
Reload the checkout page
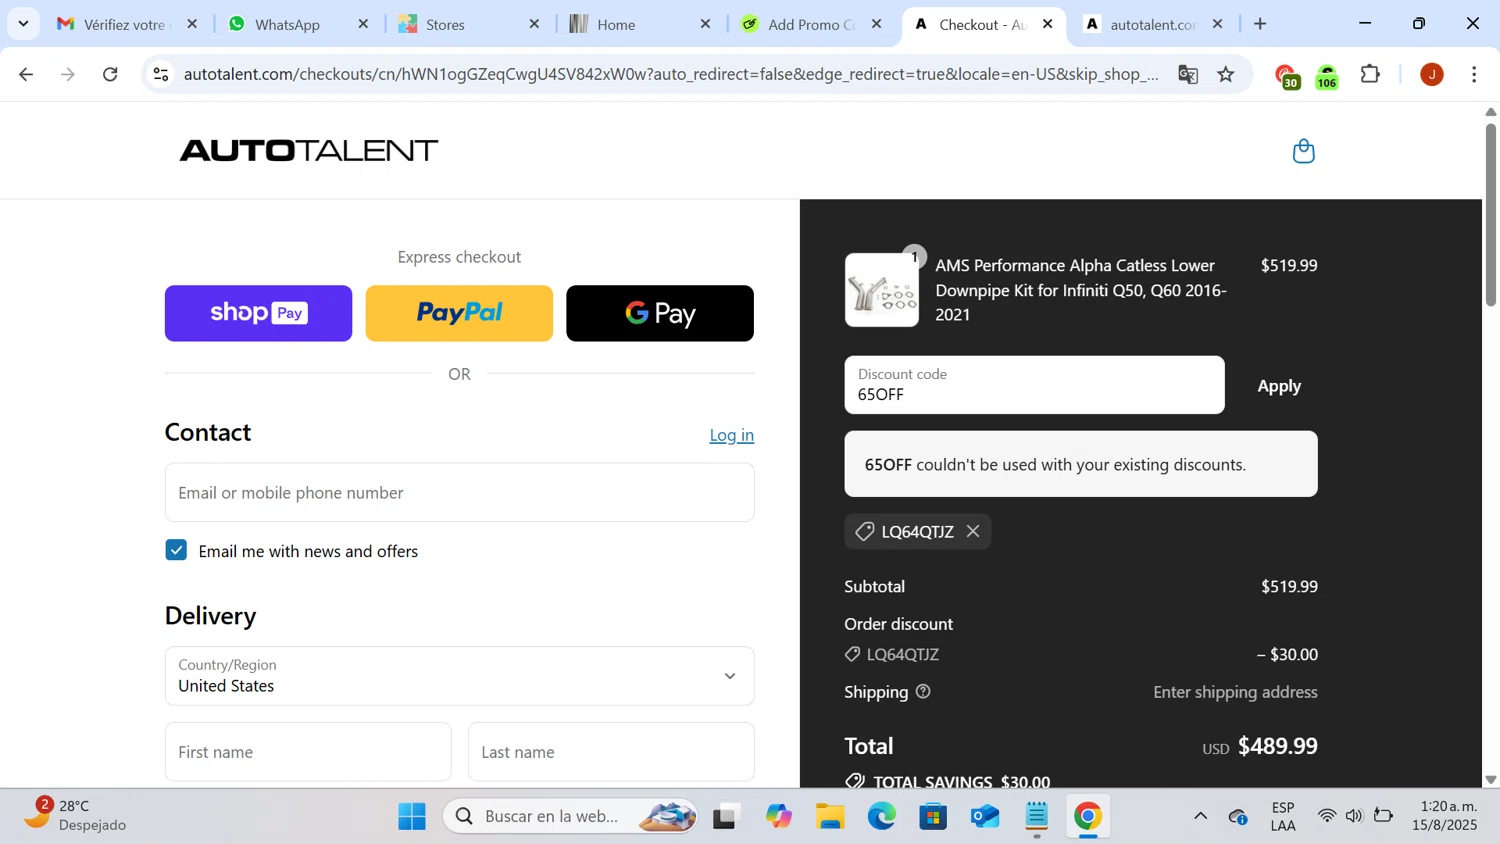pos(110,74)
